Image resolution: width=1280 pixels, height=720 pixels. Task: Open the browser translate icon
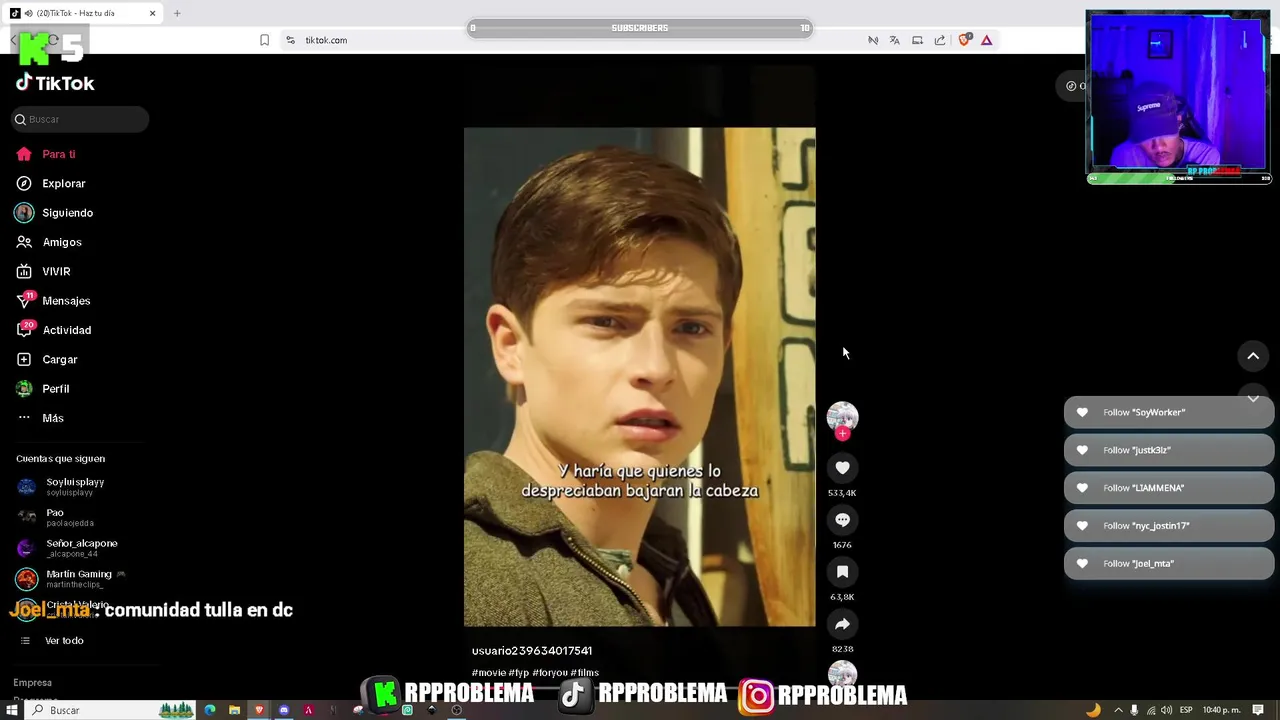pos(894,40)
